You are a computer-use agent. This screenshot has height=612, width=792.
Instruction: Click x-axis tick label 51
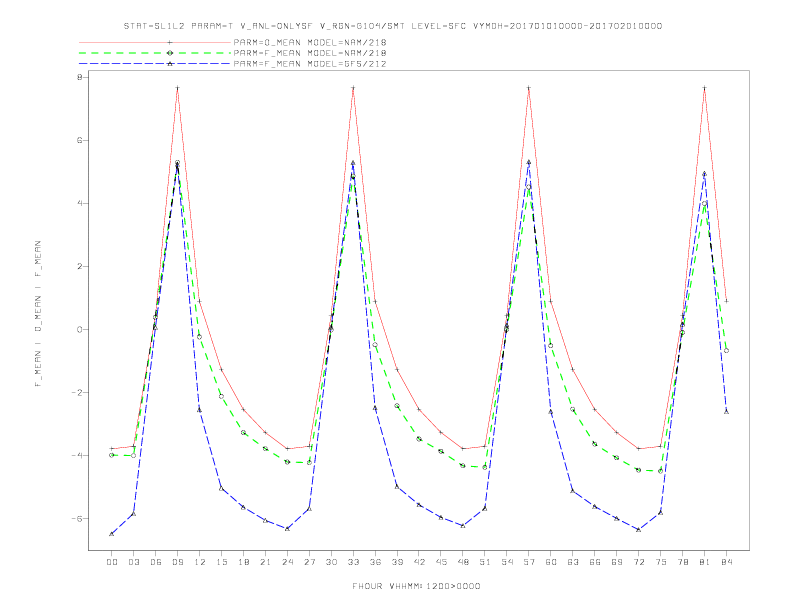tap(485, 562)
